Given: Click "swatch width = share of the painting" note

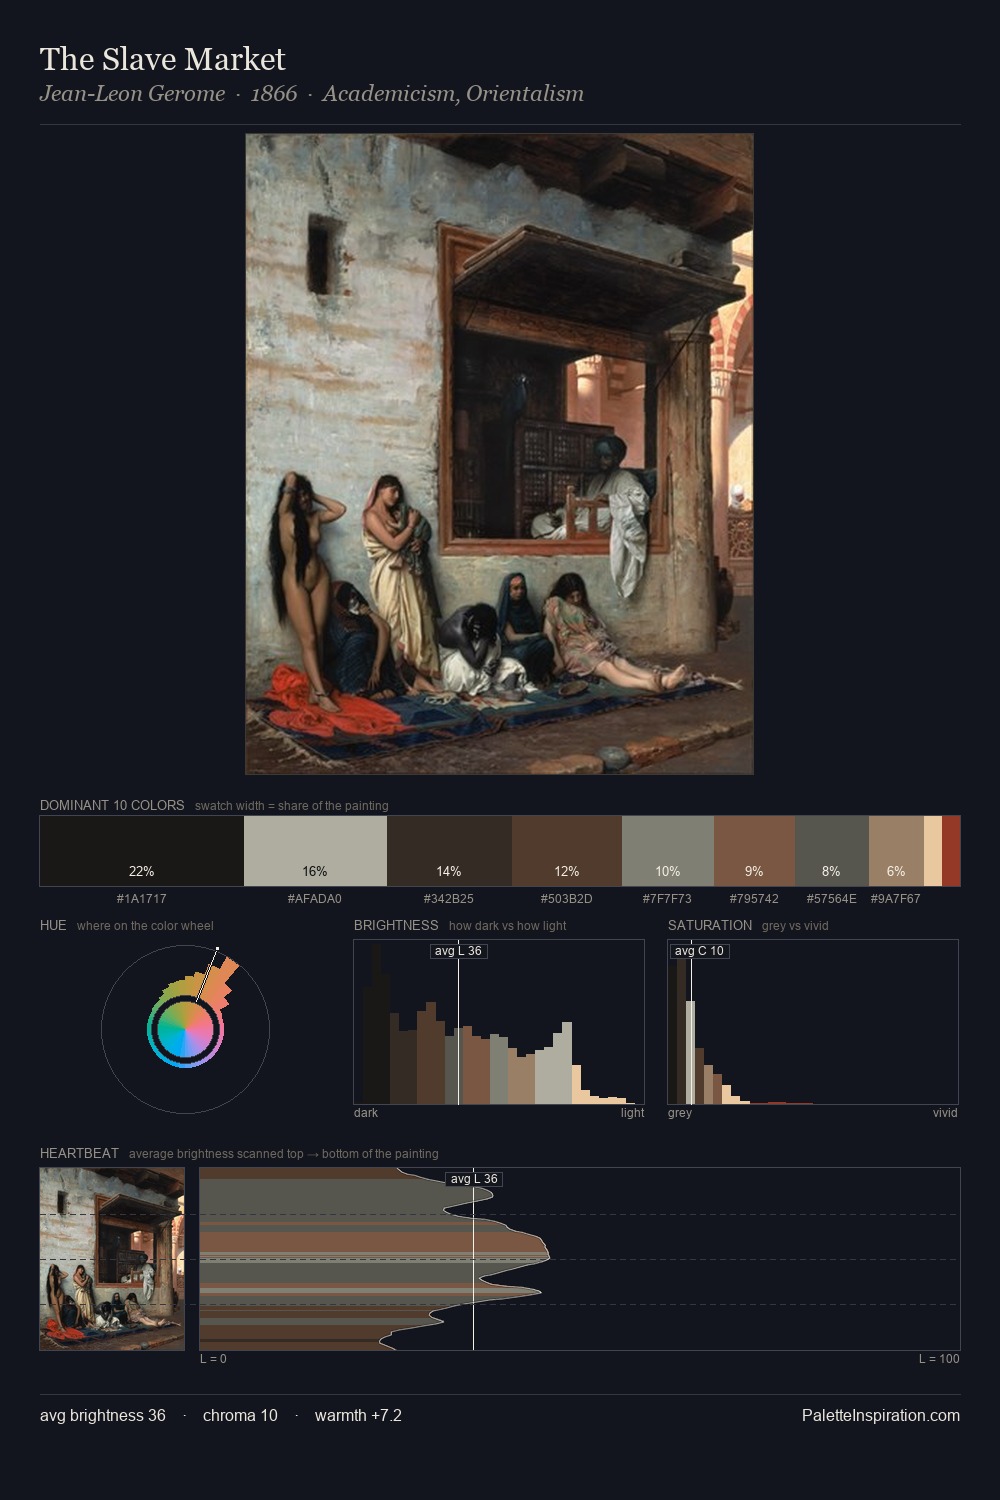Looking at the screenshot, I should [292, 806].
